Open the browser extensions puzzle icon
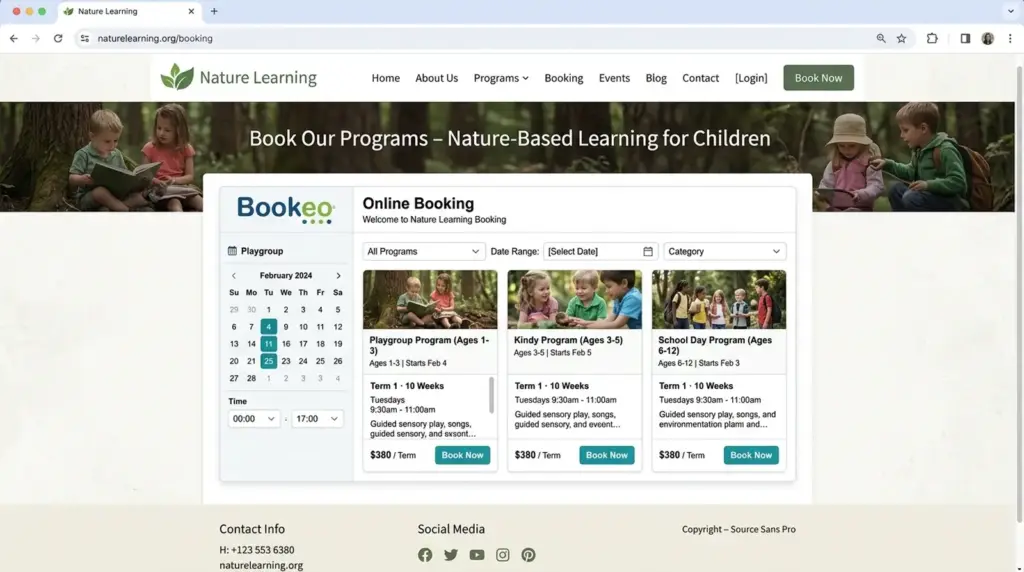Image resolution: width=1024 pixels, height=572 pixels. point(932,39)
